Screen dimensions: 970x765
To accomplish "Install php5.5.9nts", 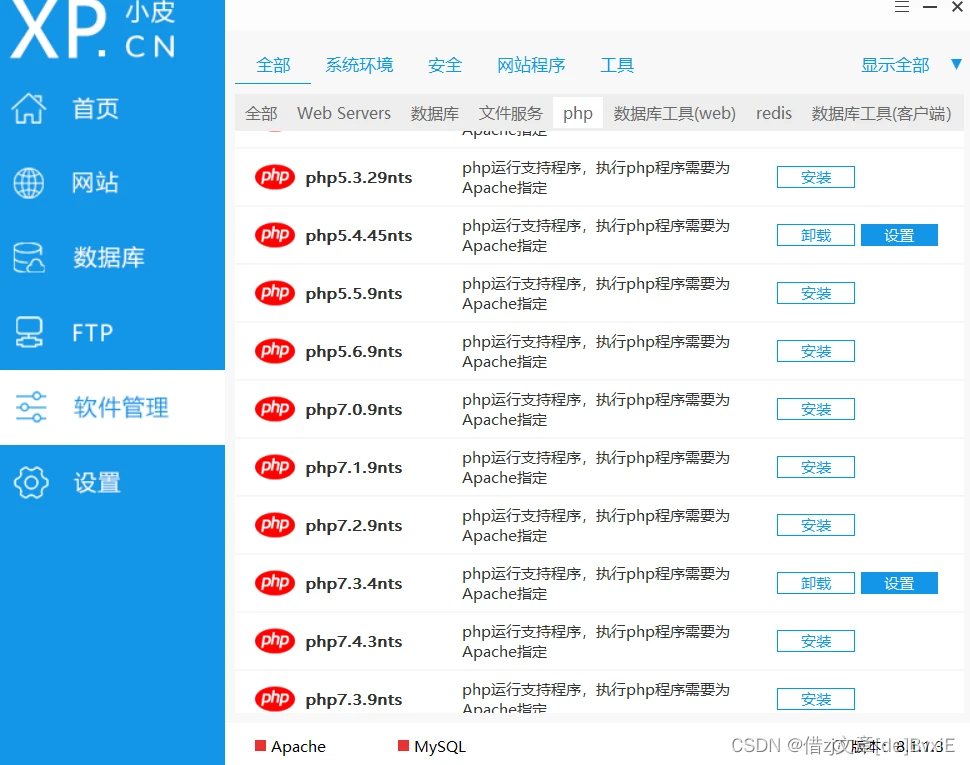I will (x=815, y=293).
